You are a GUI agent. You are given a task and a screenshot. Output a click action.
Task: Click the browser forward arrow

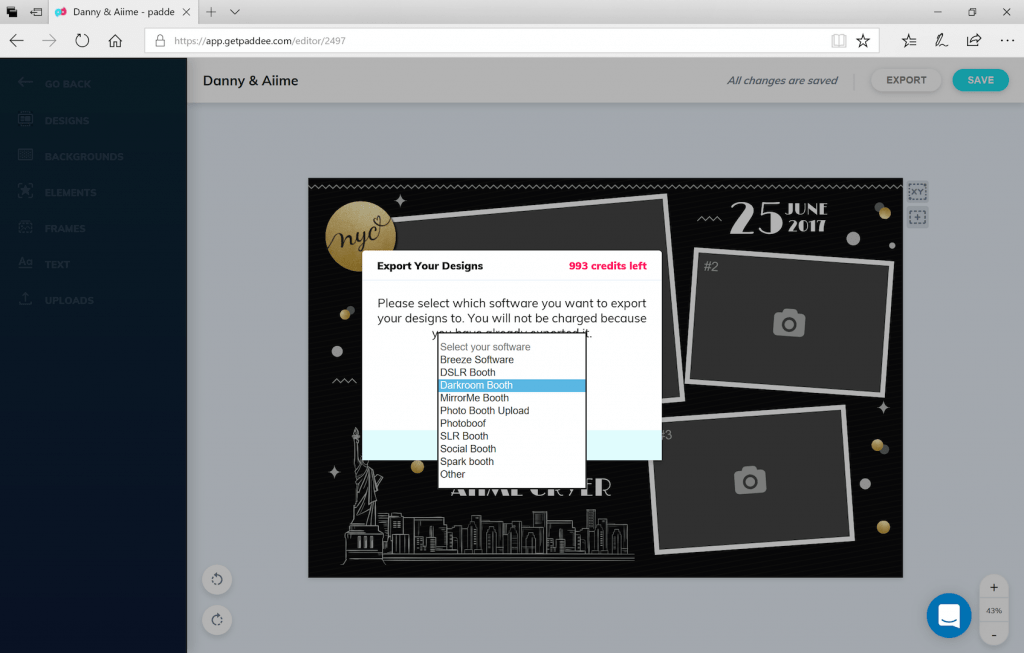49,40
